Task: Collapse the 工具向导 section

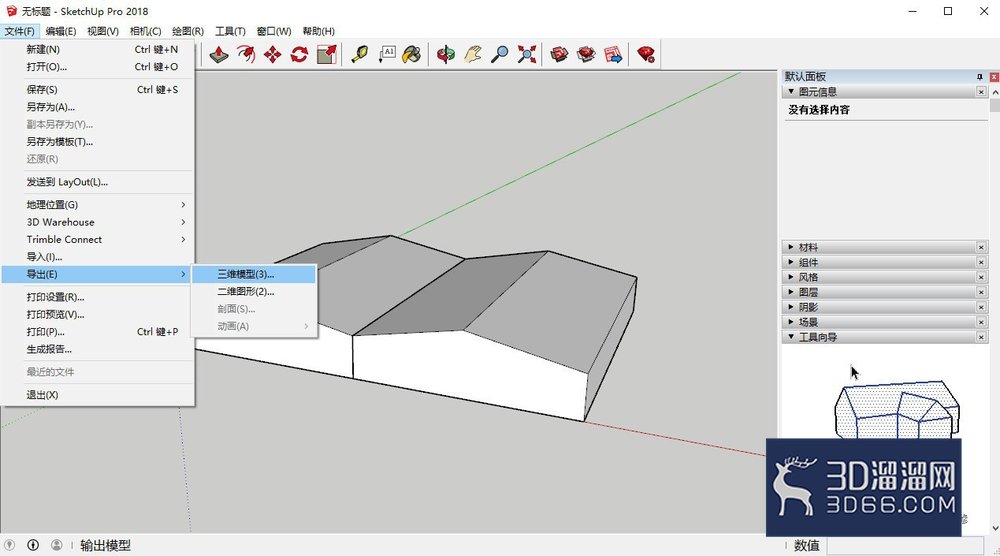Action: (x=791, y=337)
